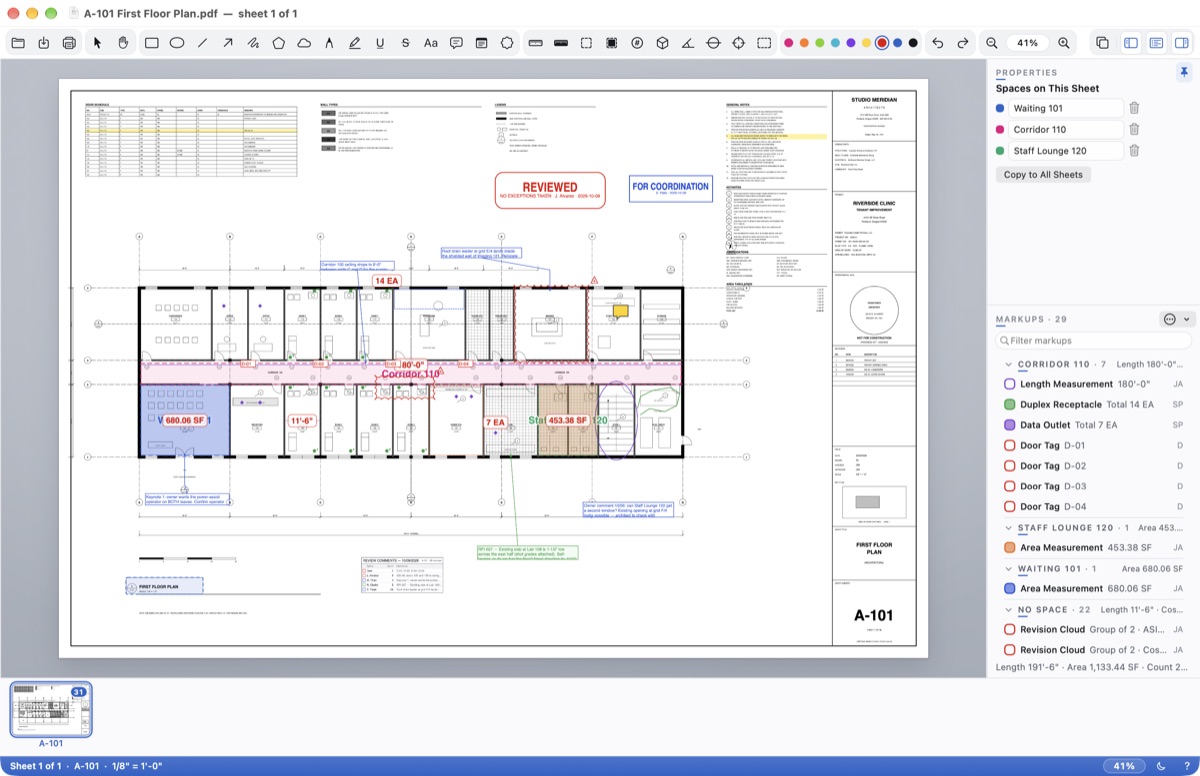Open the markups options dropdown

click(x=1177, y=319)
